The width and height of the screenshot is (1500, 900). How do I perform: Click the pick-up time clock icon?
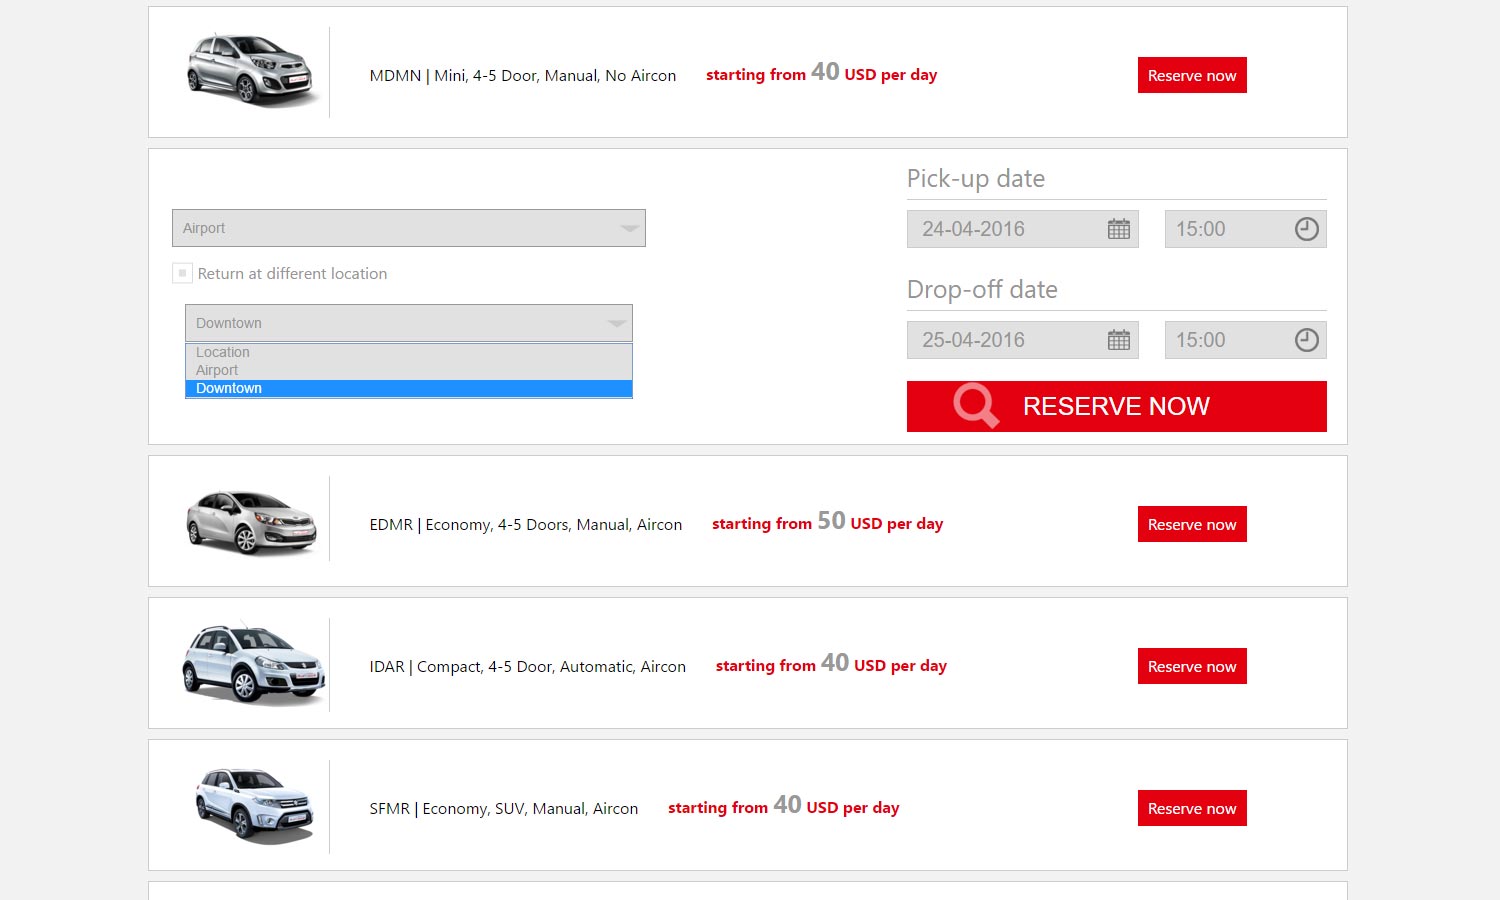[1306, 229]
